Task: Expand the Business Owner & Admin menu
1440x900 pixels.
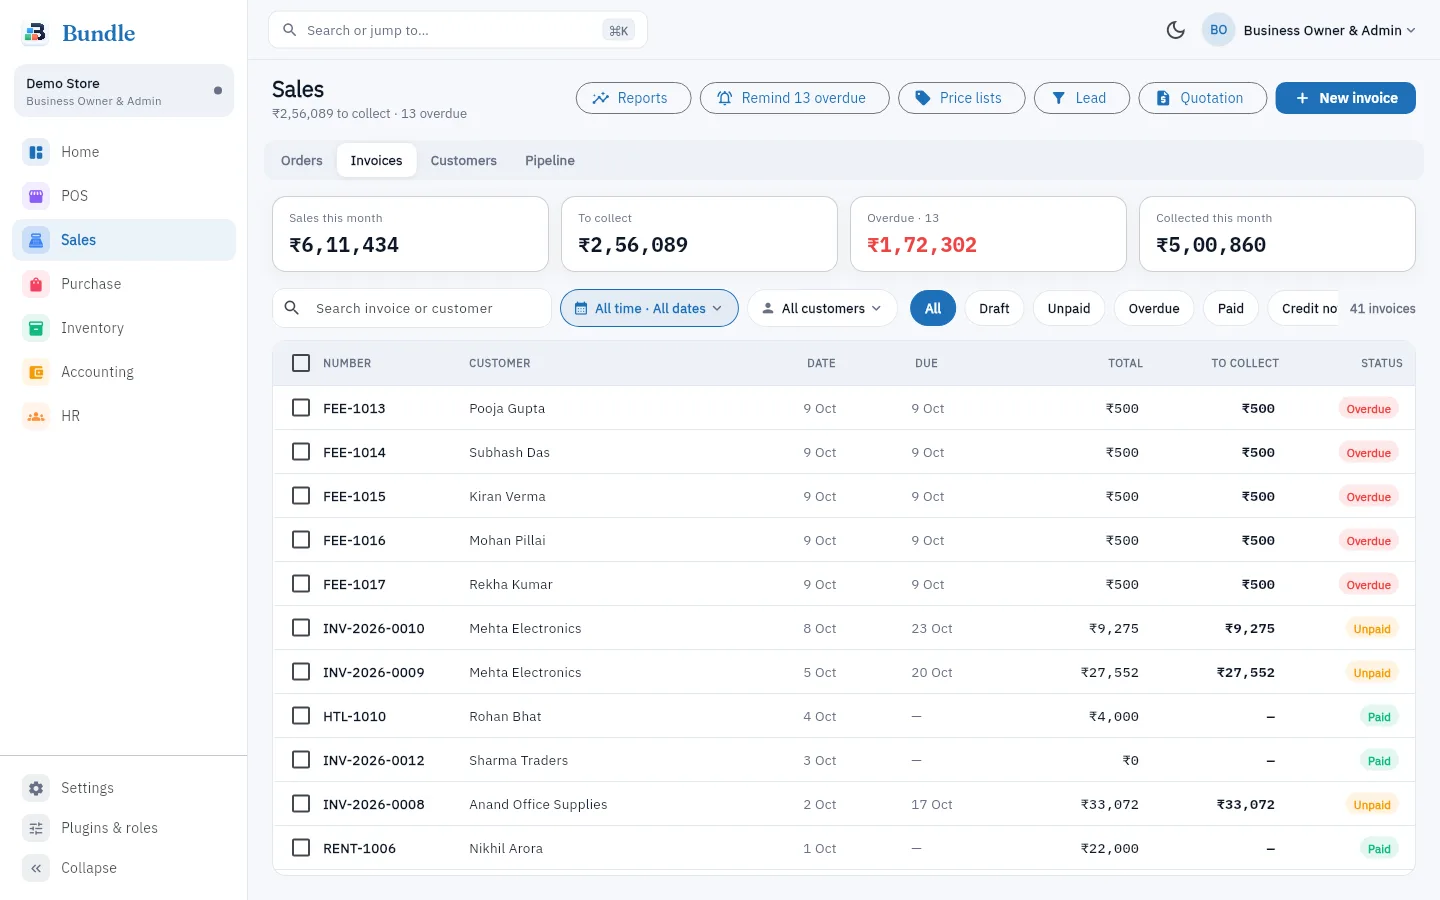Action: pos(1309,30)
